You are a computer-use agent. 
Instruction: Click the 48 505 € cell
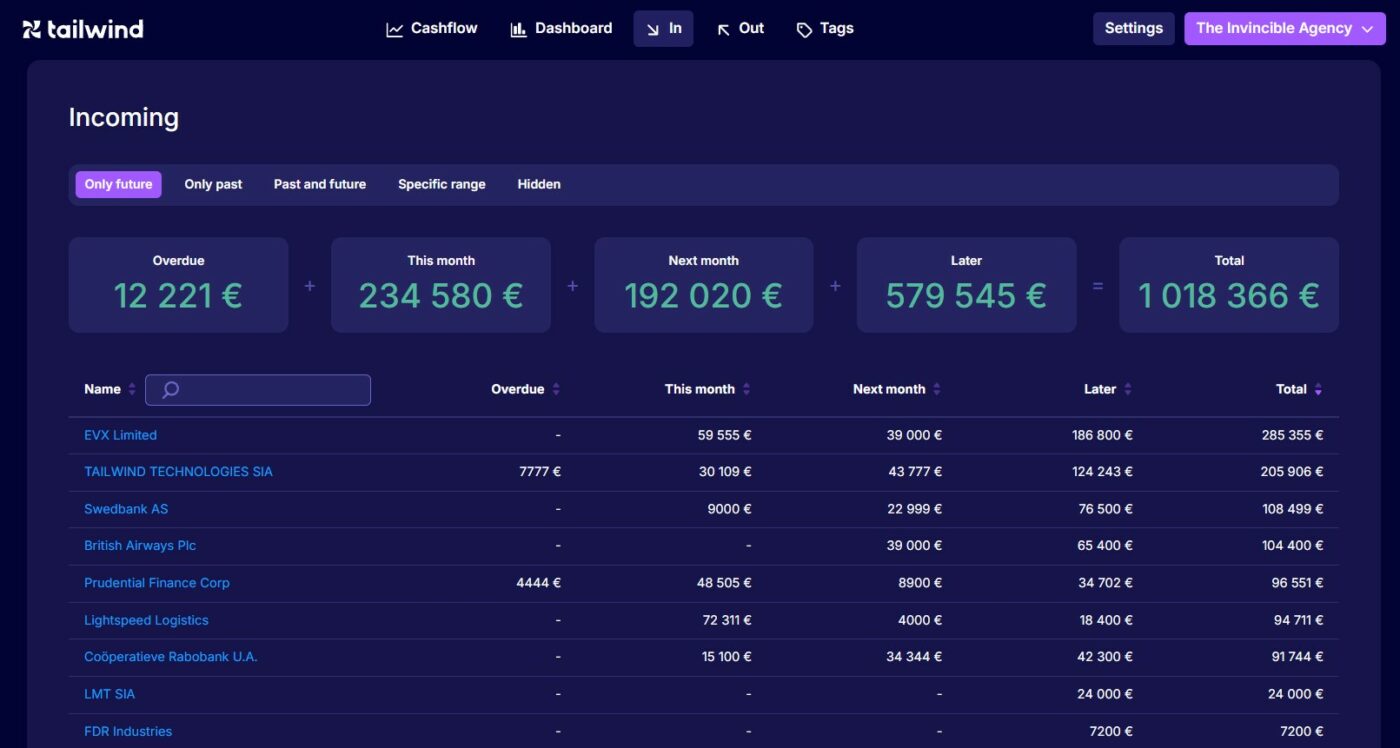tap(725, 583)
